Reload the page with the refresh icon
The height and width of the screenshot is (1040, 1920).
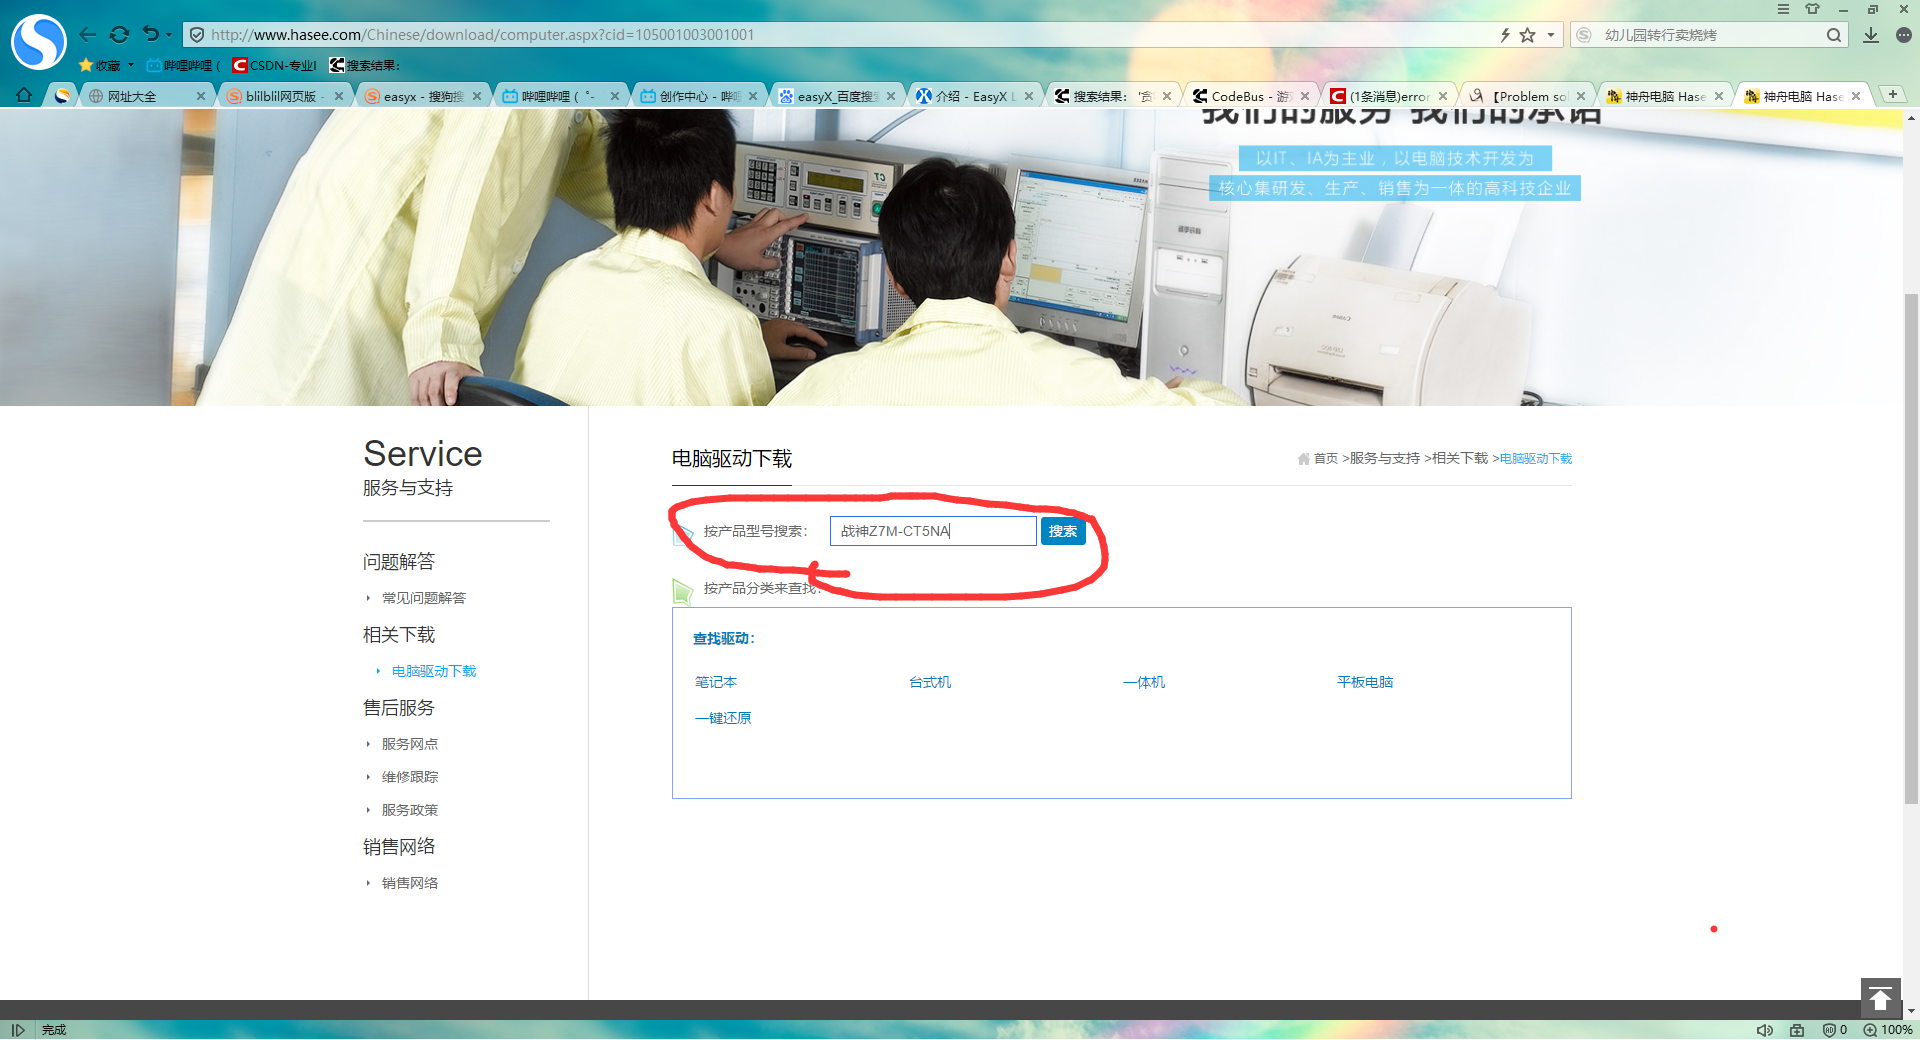pyautogui.click(x=119, y=35)
